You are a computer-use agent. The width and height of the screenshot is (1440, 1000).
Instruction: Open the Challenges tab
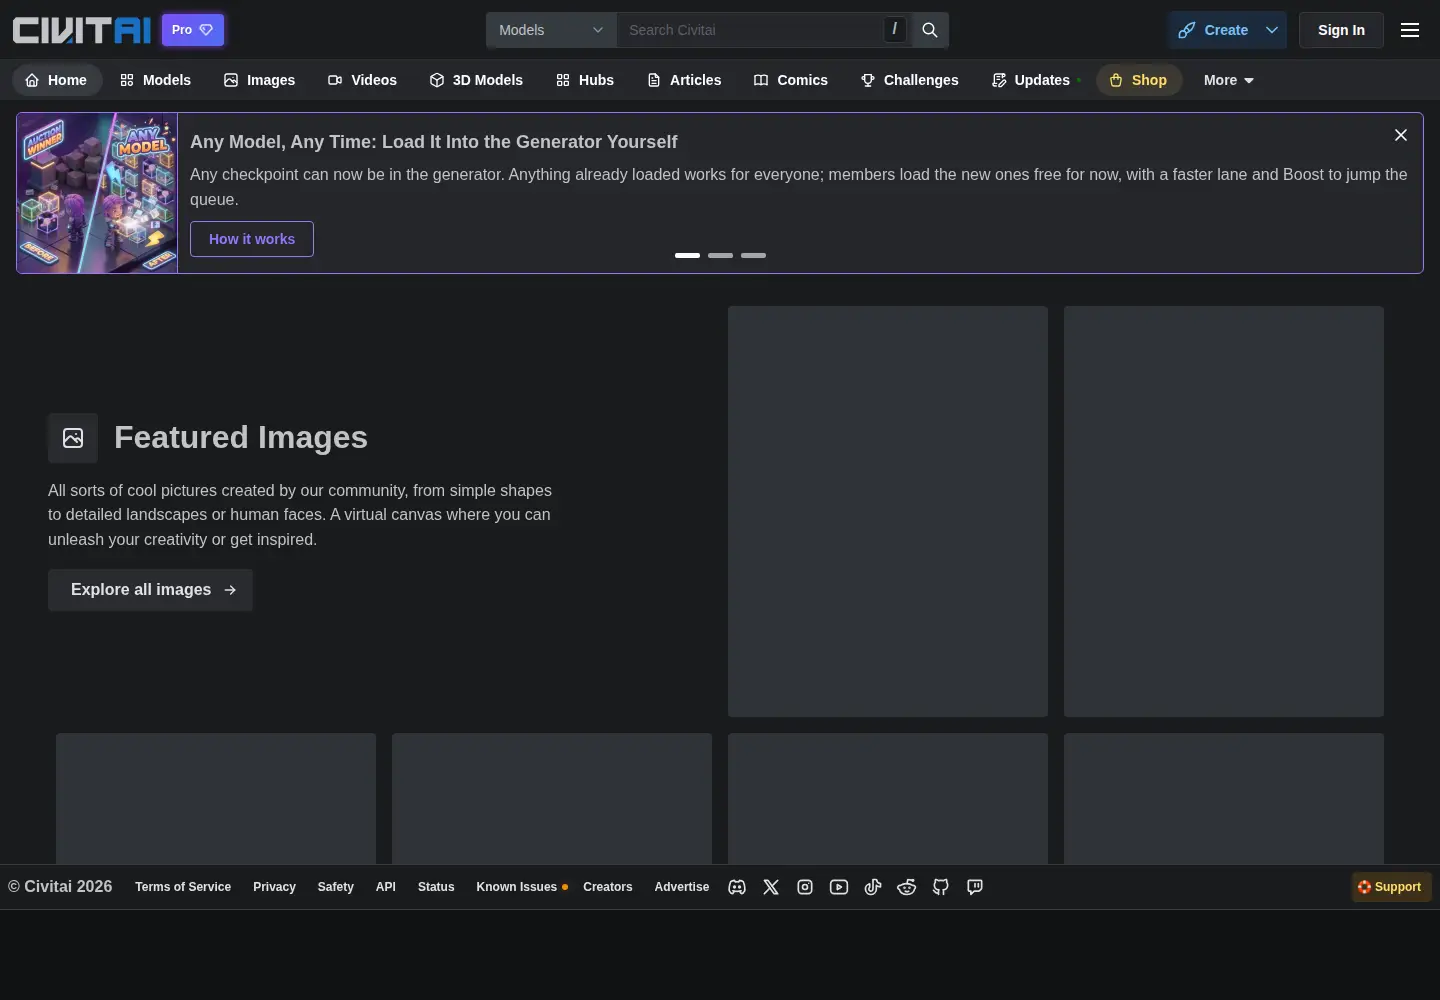pos(910,80)
